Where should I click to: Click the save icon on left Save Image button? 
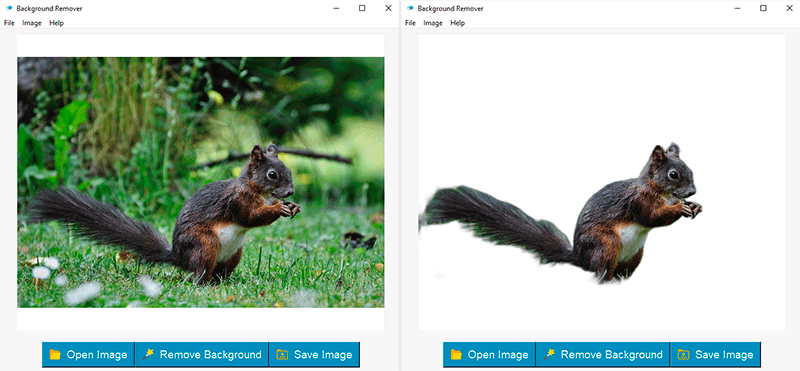coord(282,355)
